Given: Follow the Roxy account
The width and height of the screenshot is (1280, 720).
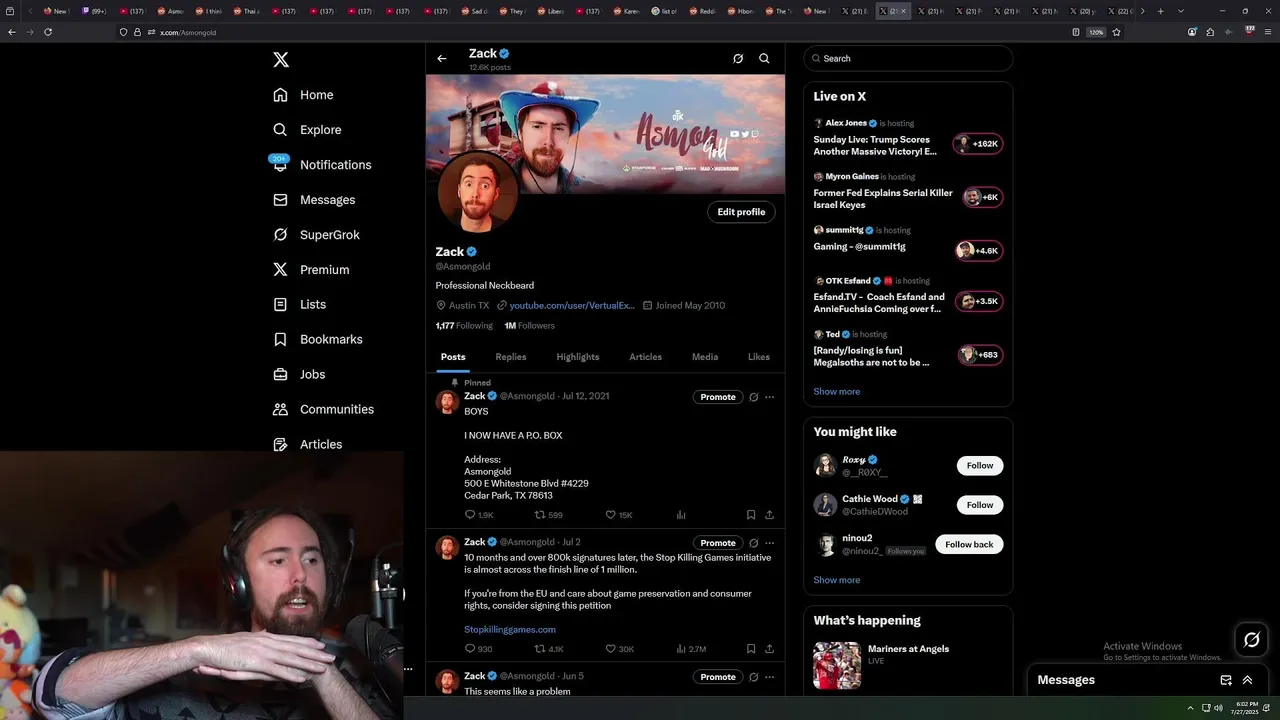Looking at the screenshot, I should [x=980, y=465].
